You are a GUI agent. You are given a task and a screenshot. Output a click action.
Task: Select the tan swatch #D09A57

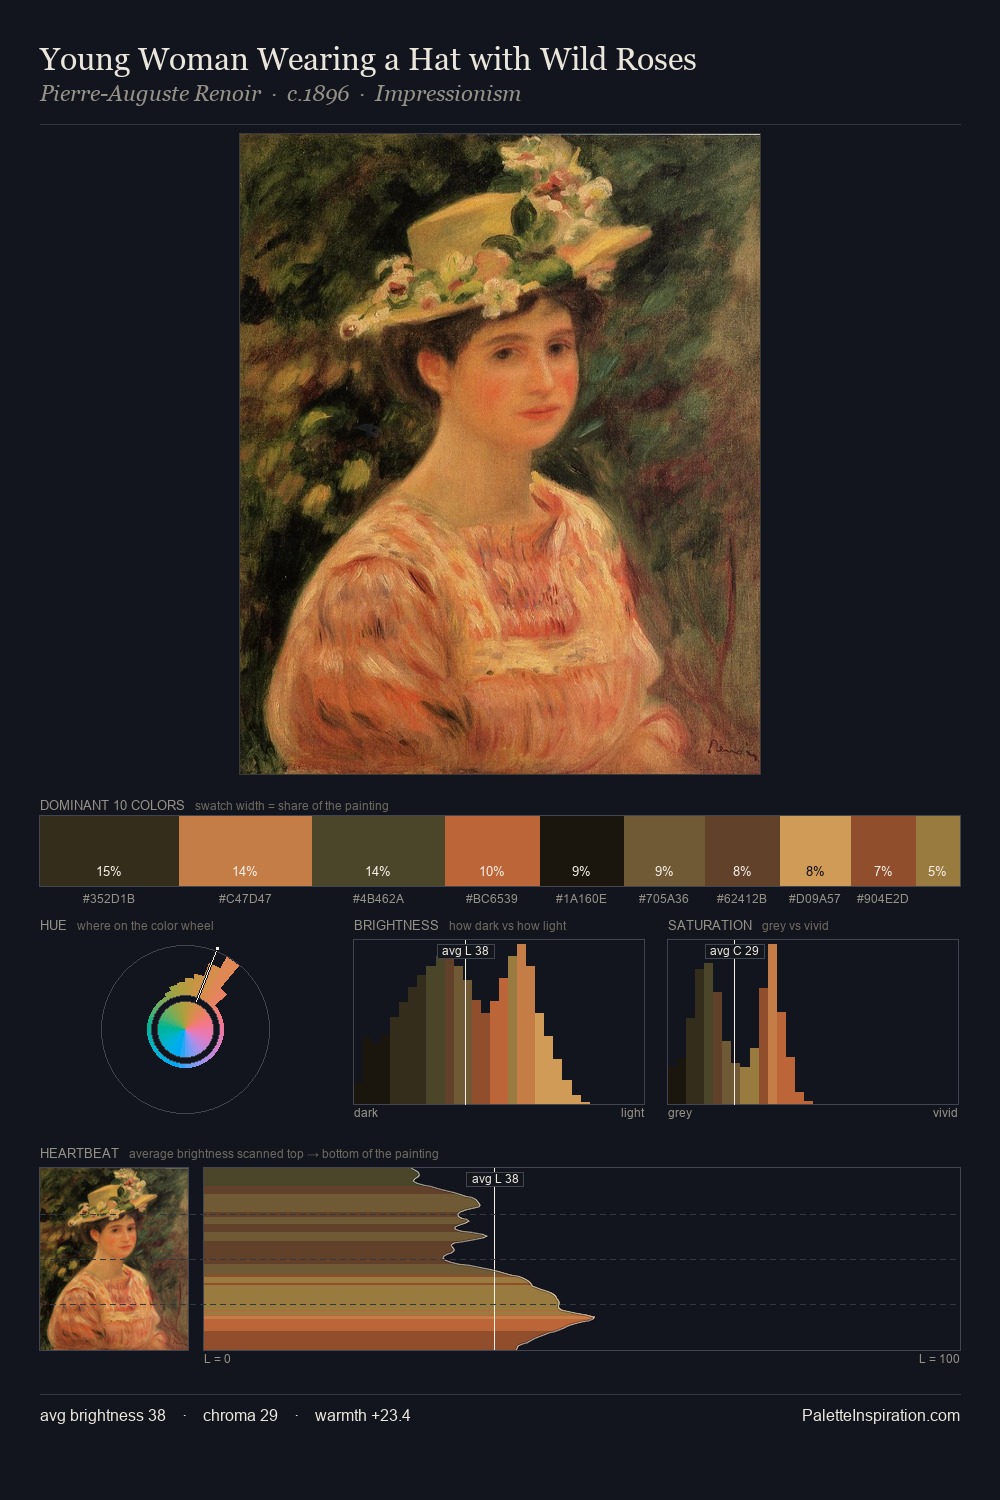815,851
